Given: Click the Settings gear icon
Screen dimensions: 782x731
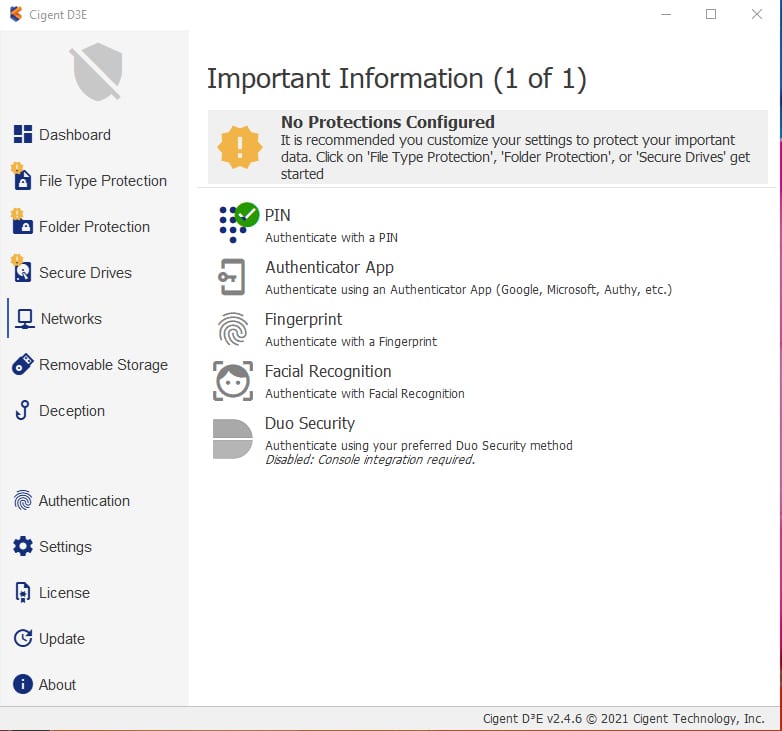Looking at the screenshot, I should 23,547.
